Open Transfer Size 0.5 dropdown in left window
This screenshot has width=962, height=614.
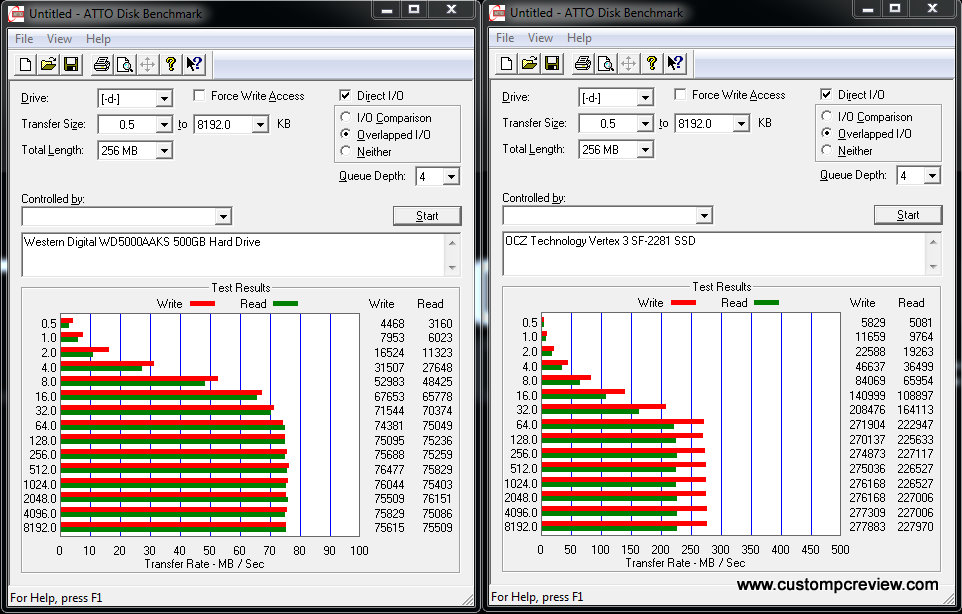click(x=164, y=125)
